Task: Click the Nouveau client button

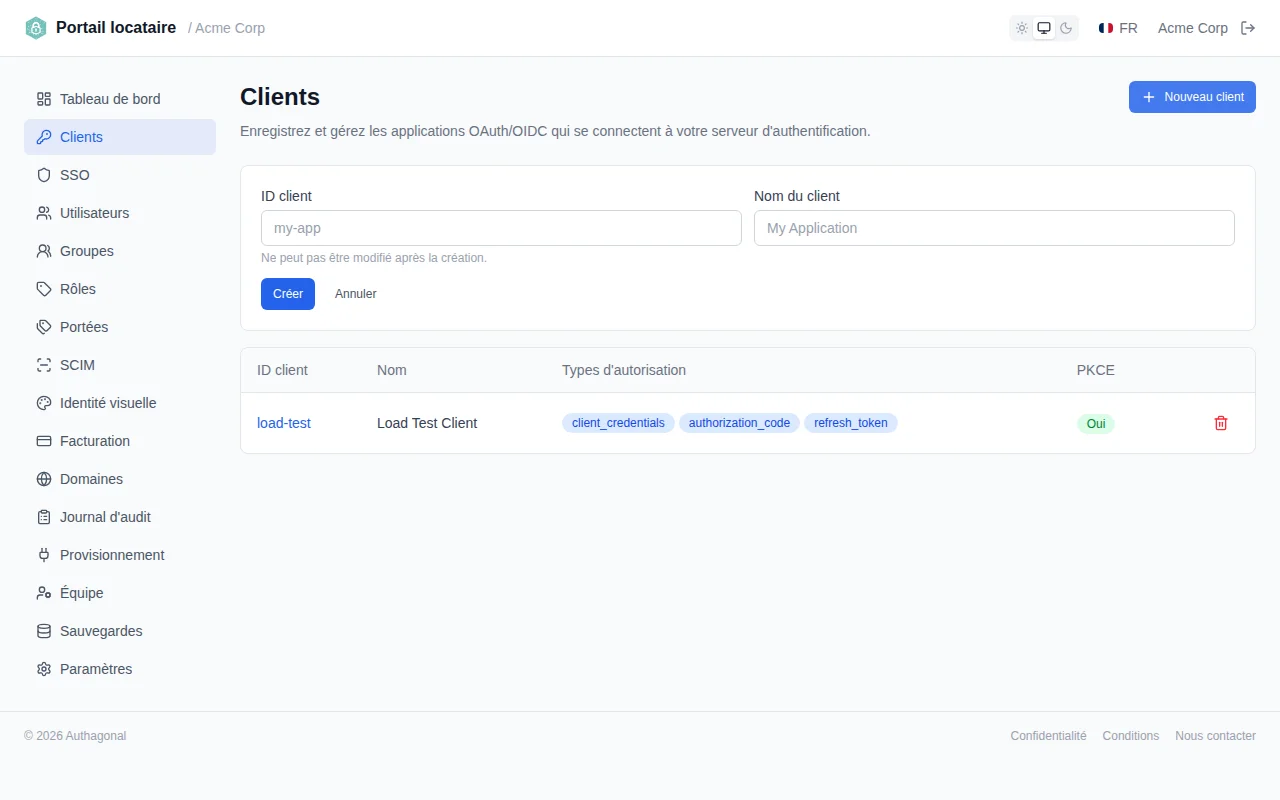Action: pos(1192,97)
